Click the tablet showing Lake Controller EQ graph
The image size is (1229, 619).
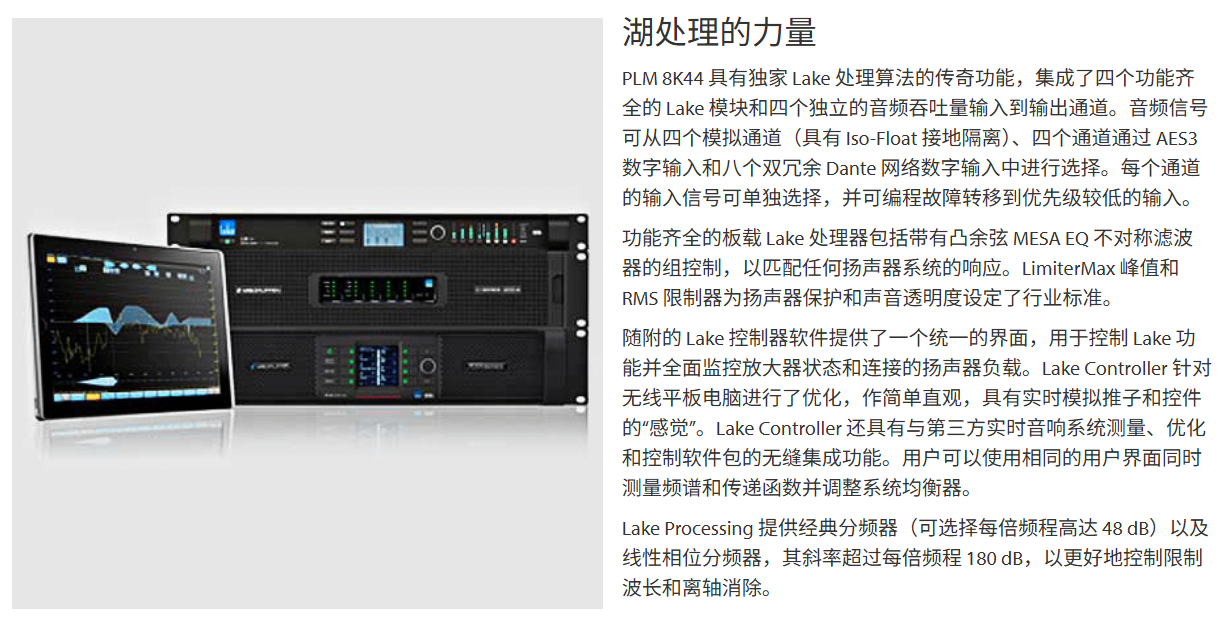[131, 325]
